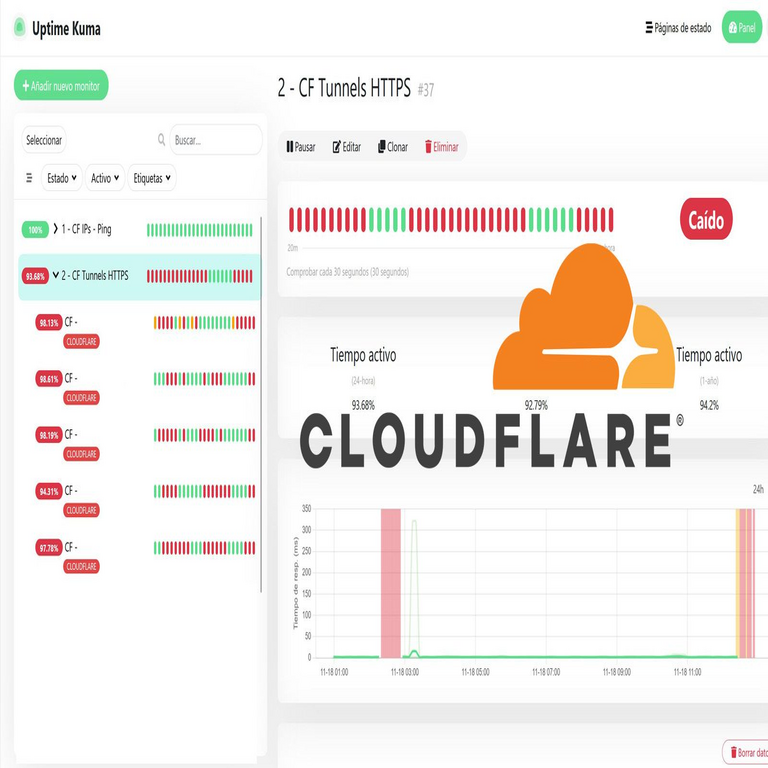Click the Editar pencil button
The width and height of the screenshot is (768, 768).
[x=347, y=146]
